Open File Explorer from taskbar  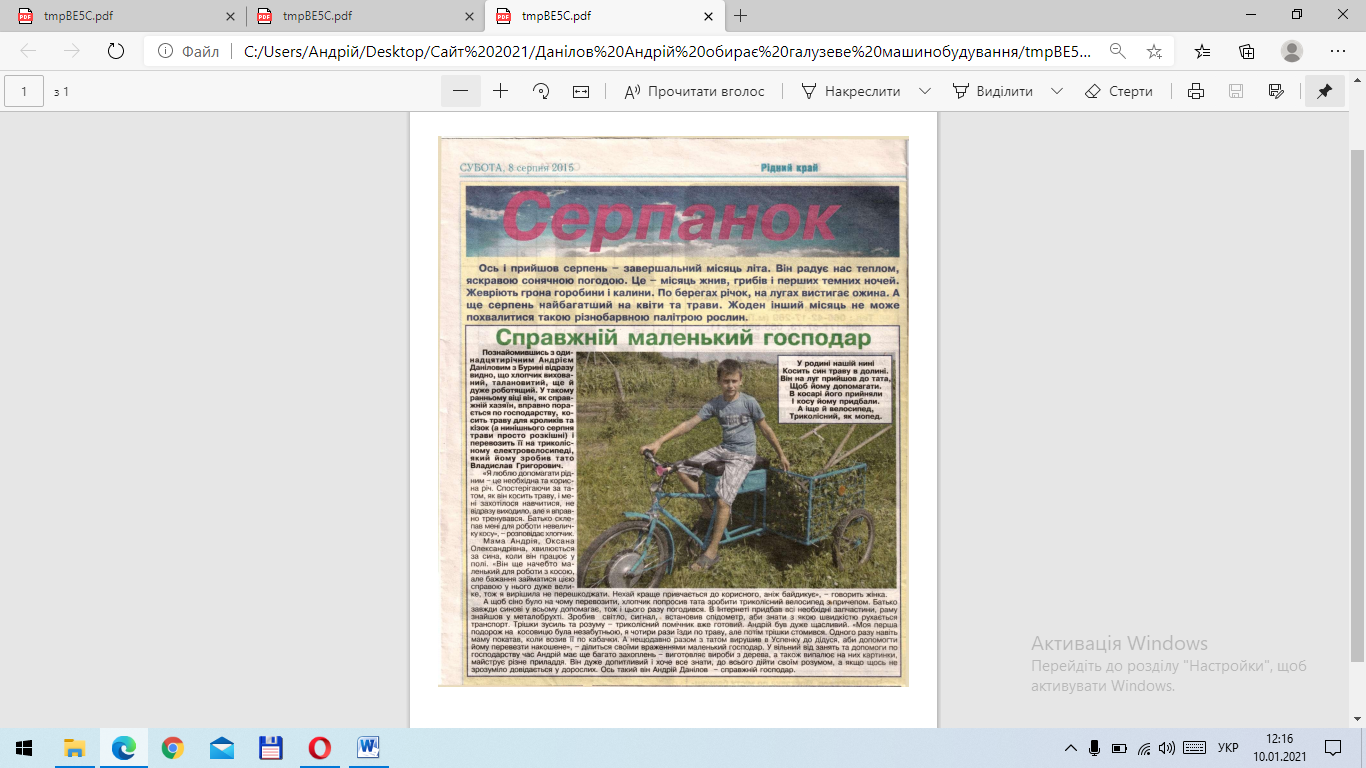click(x=74, y=747)
